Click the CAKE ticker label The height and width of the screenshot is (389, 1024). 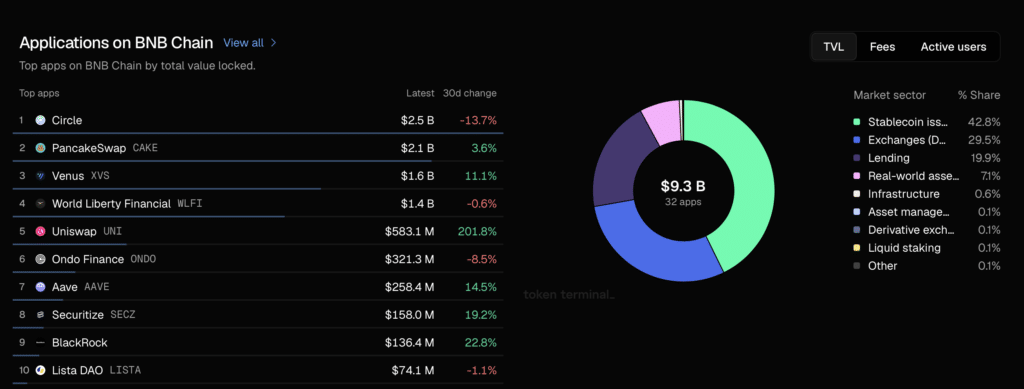145,148
